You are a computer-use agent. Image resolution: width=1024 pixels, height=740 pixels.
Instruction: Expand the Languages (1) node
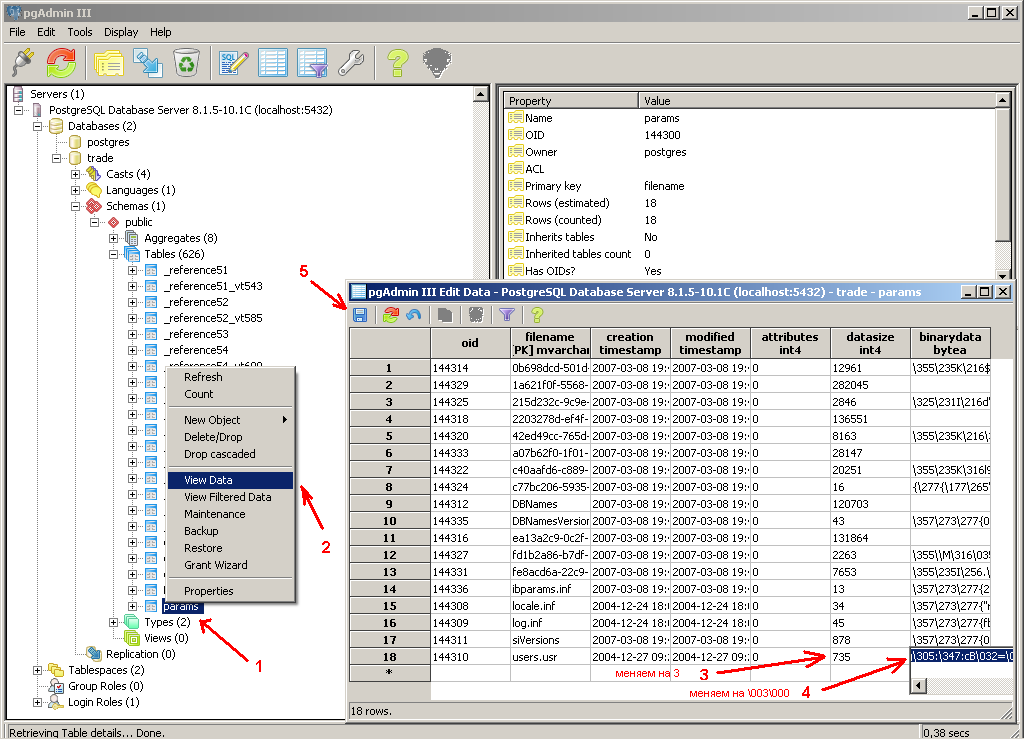pyautogui.click(x=75, y=190)
